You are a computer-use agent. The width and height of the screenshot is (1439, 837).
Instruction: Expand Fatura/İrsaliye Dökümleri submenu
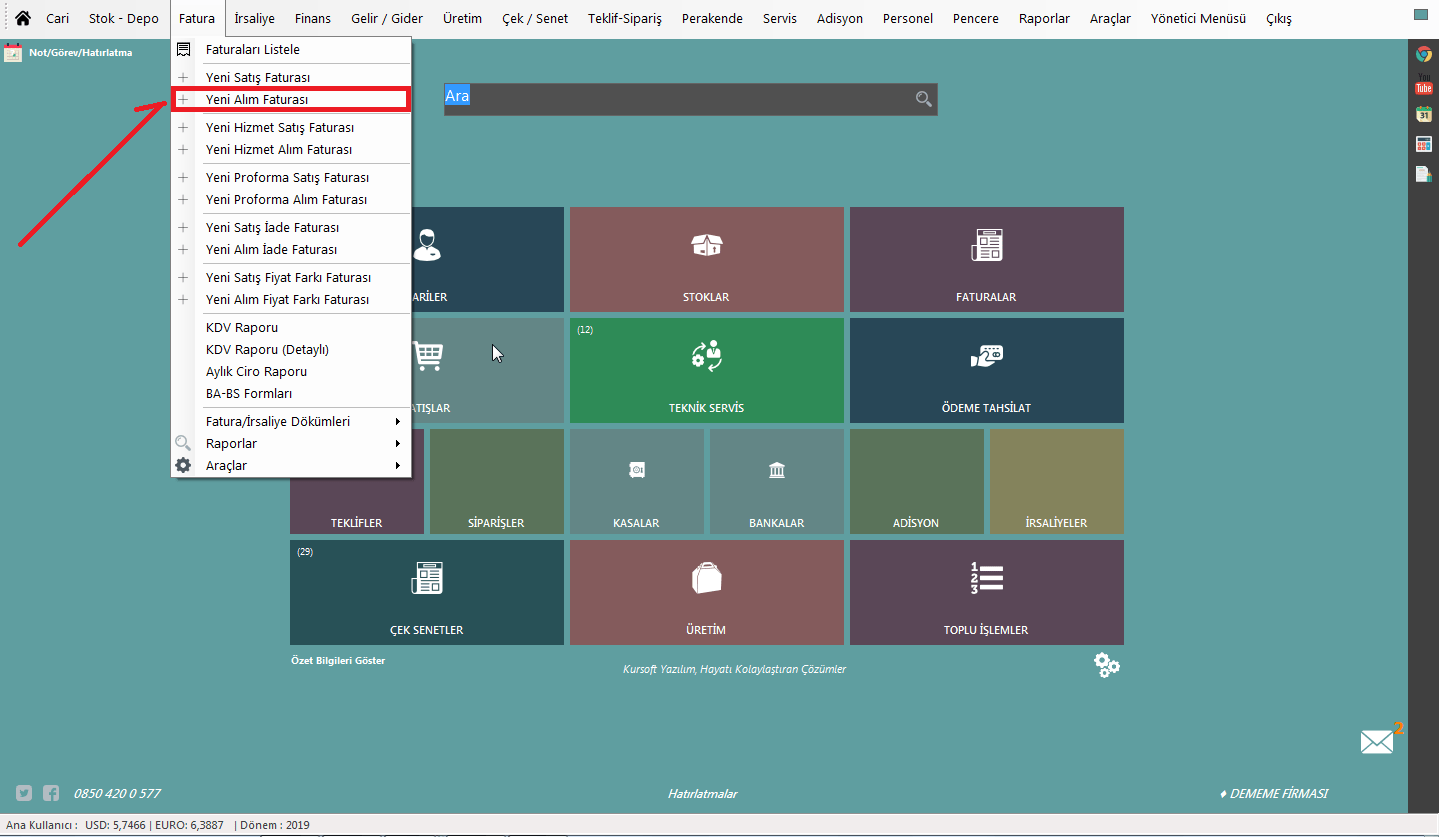click(291, 421)
